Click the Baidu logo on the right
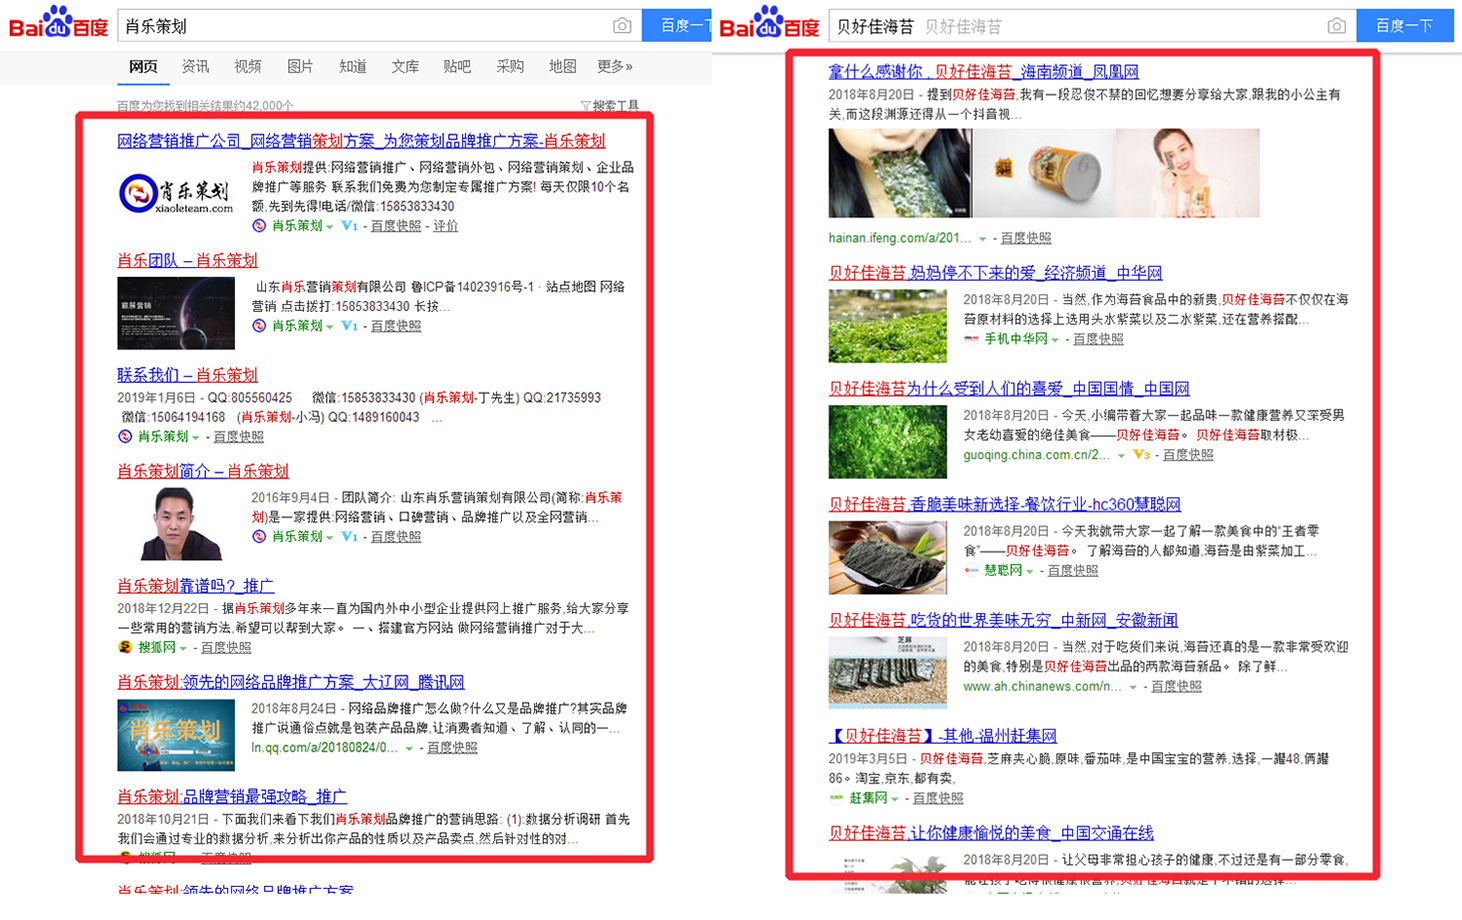Viewport: 1462px width, 920px height. 768,23
